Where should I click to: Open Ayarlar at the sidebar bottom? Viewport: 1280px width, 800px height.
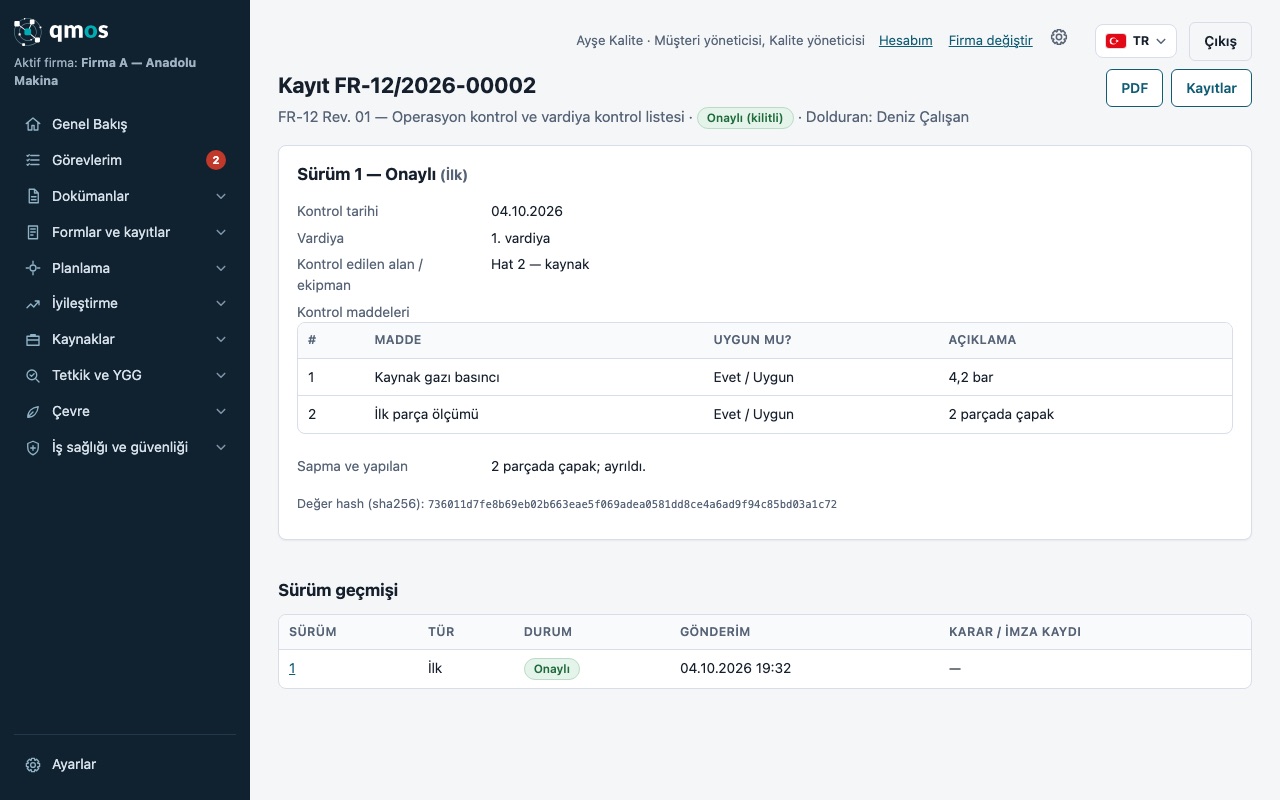pos(125,765)
